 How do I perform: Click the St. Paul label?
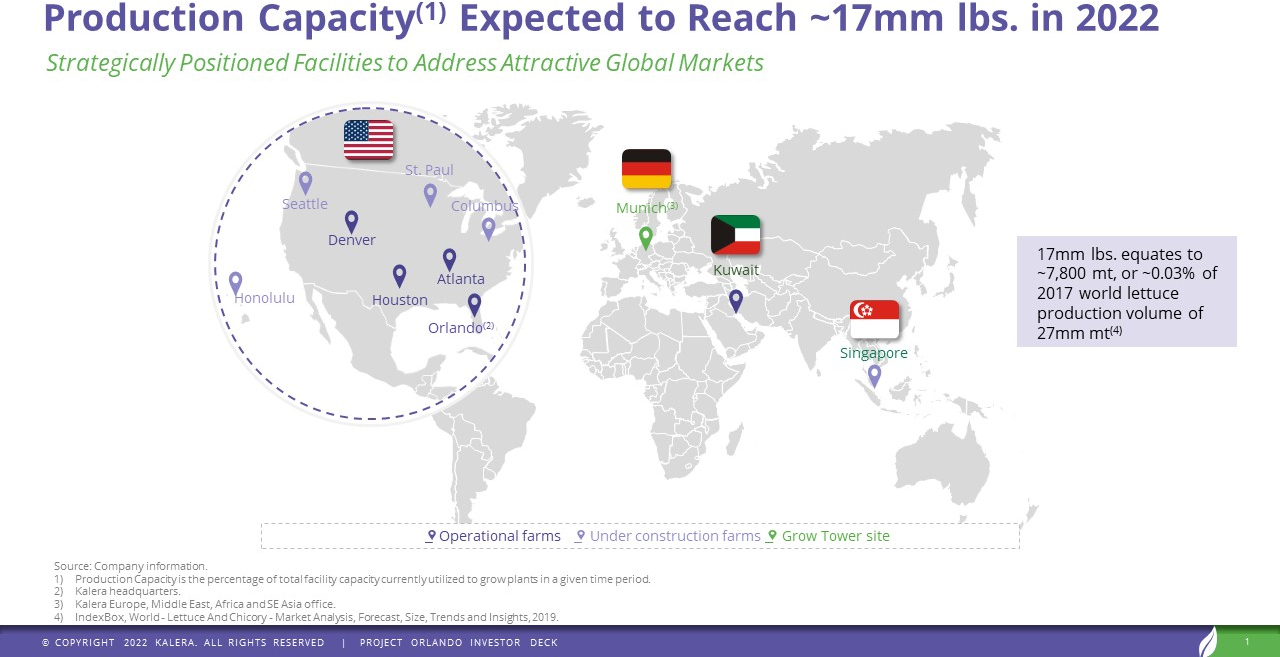click(x=429, y=170)
